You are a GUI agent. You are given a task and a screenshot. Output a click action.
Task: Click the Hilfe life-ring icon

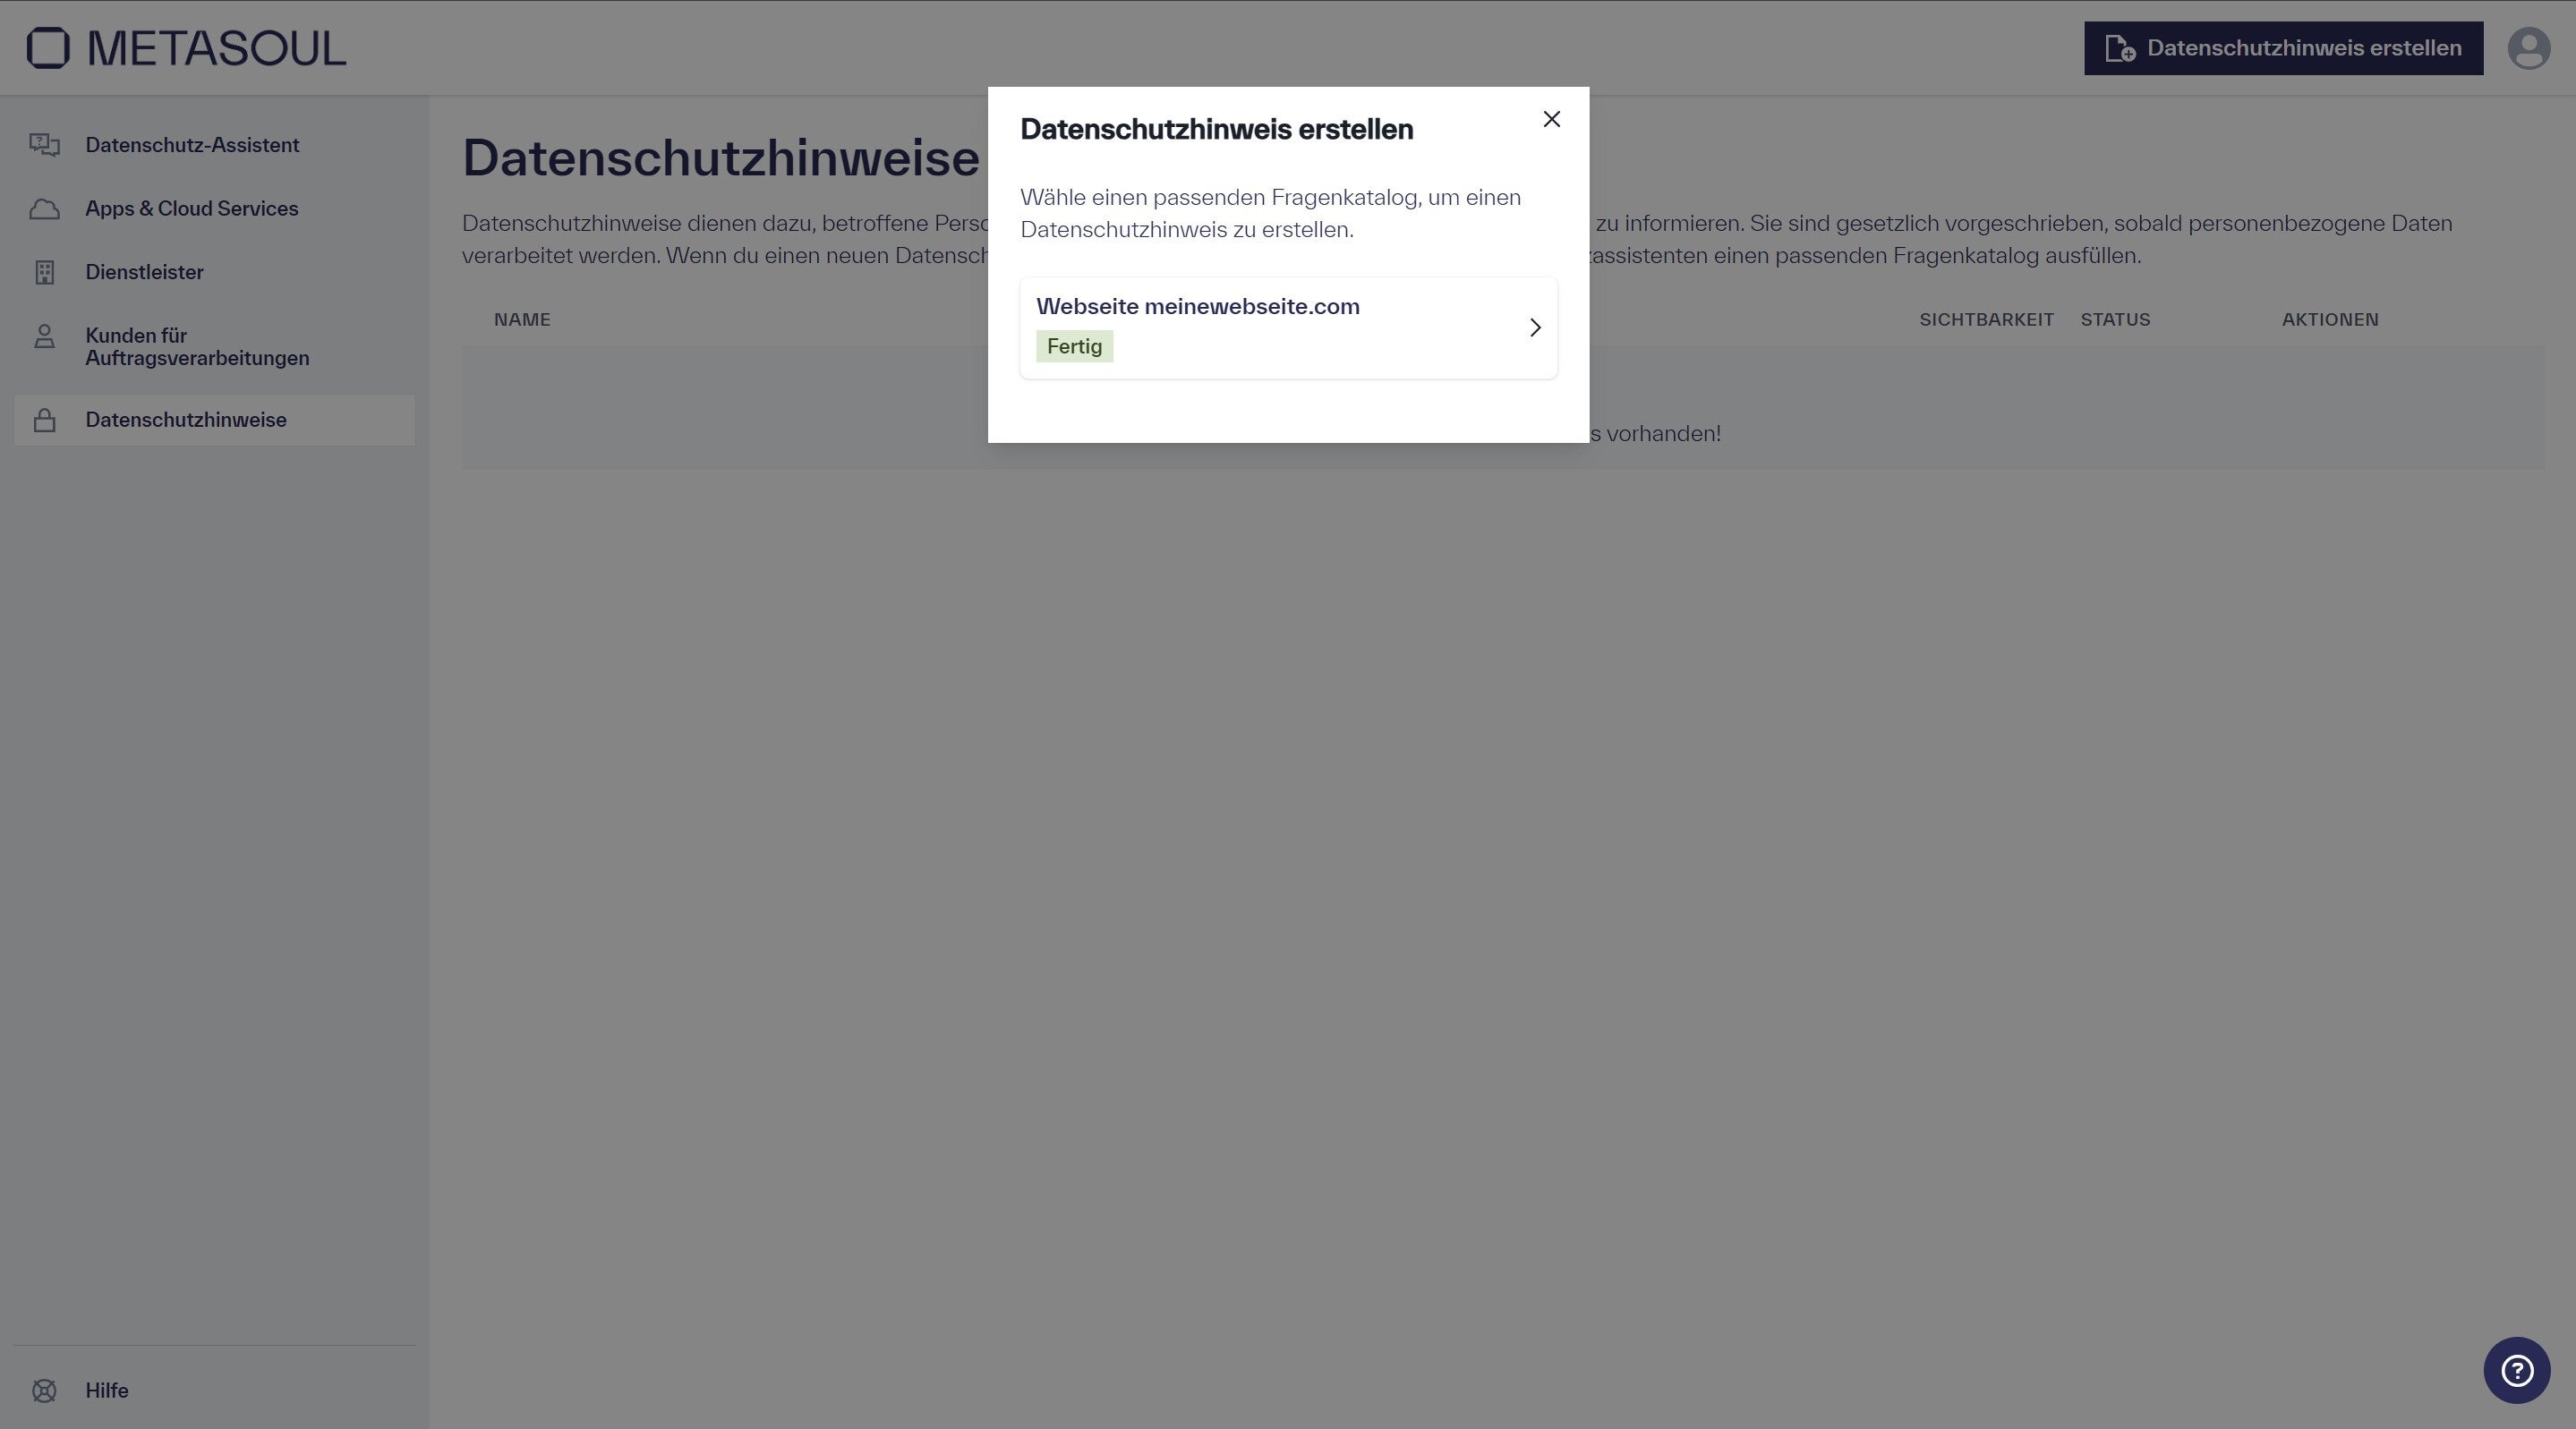45,1390
